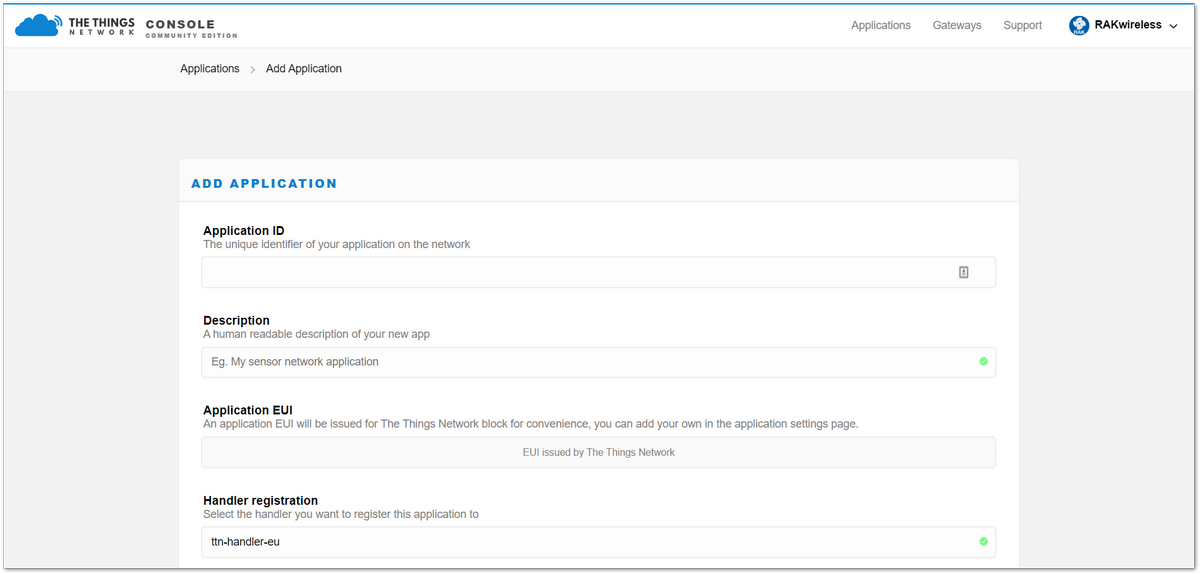The width and height of the screenshot is (1200, 574).
Task: Click the CONSOLE Community Edition title
Action: pyautogui.click(x=191, y=27)
